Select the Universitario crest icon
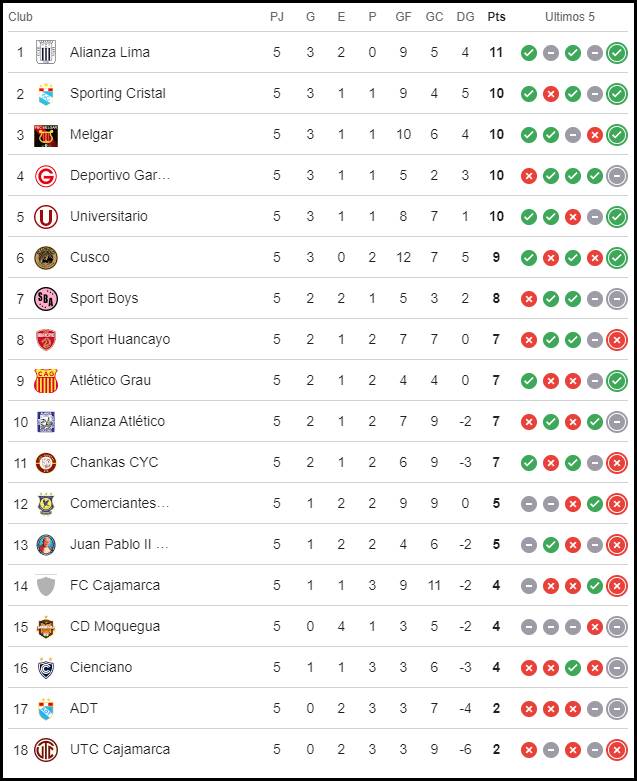 (x=46, y=217)
